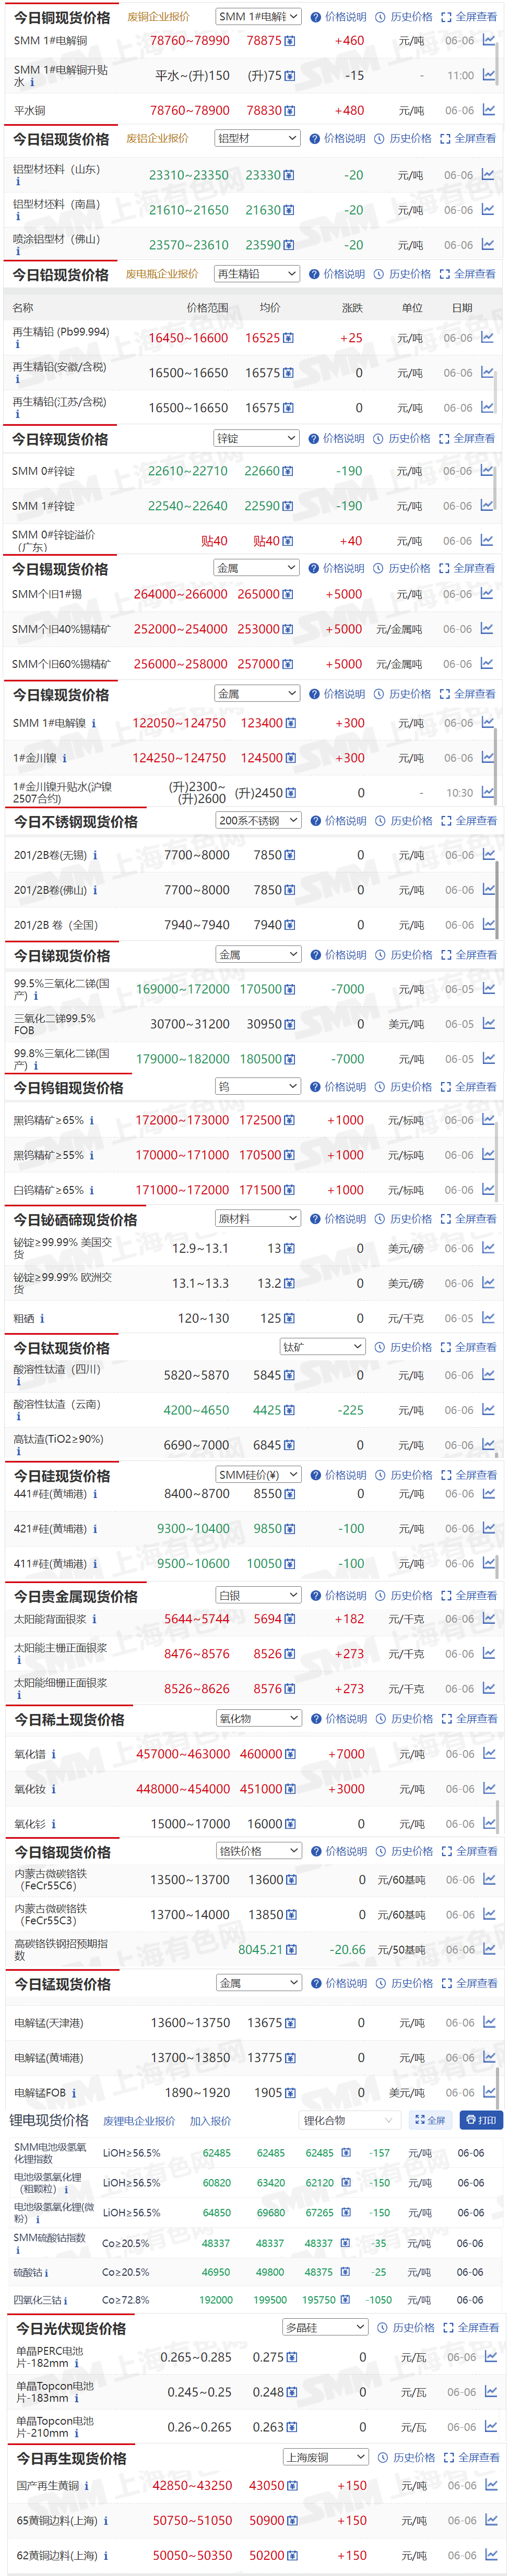Expand the 白银 dropdown in precious metals
The width and height of the screenshot is (509, 2576).
258,1595
